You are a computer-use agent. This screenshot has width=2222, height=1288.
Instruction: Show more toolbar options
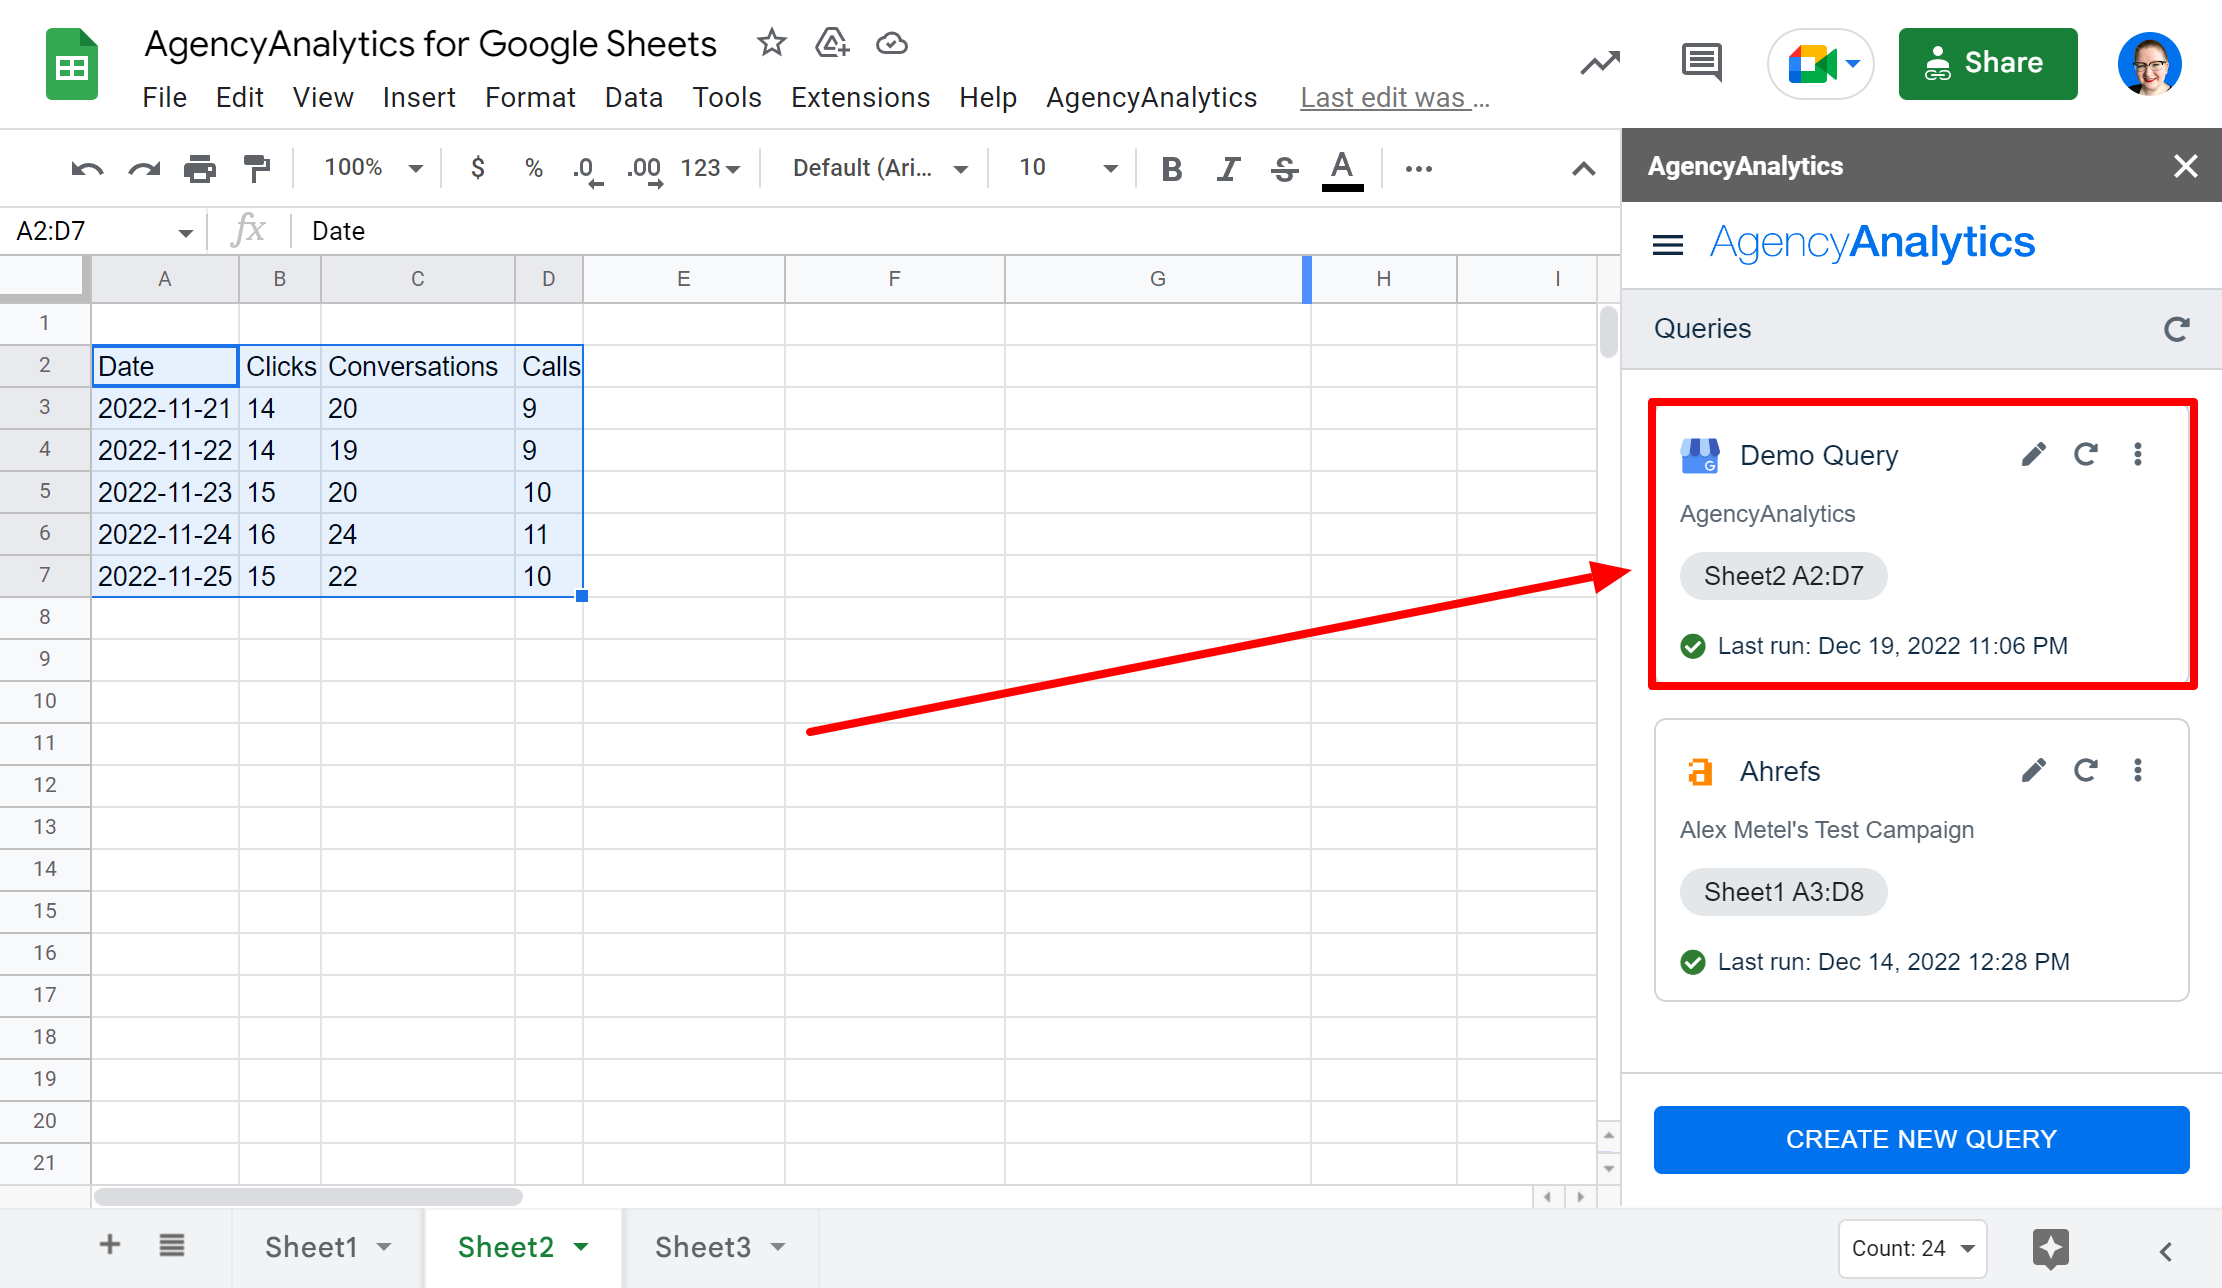click(1419, 168)
